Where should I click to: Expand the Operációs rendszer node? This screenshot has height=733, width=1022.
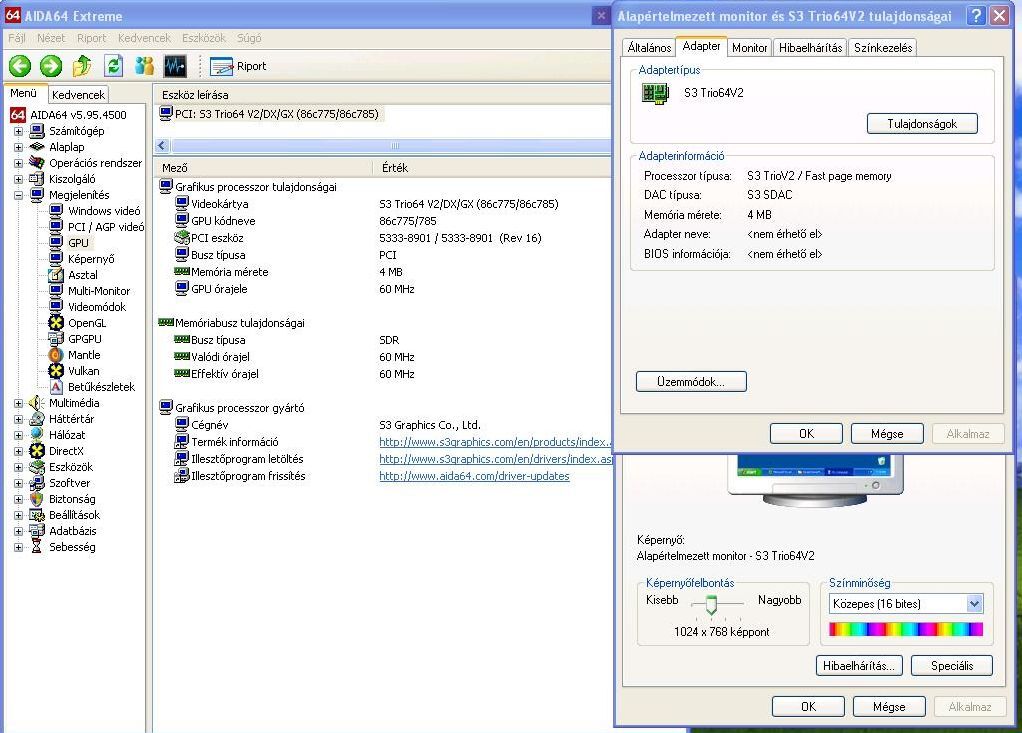(x=18, y=163)
